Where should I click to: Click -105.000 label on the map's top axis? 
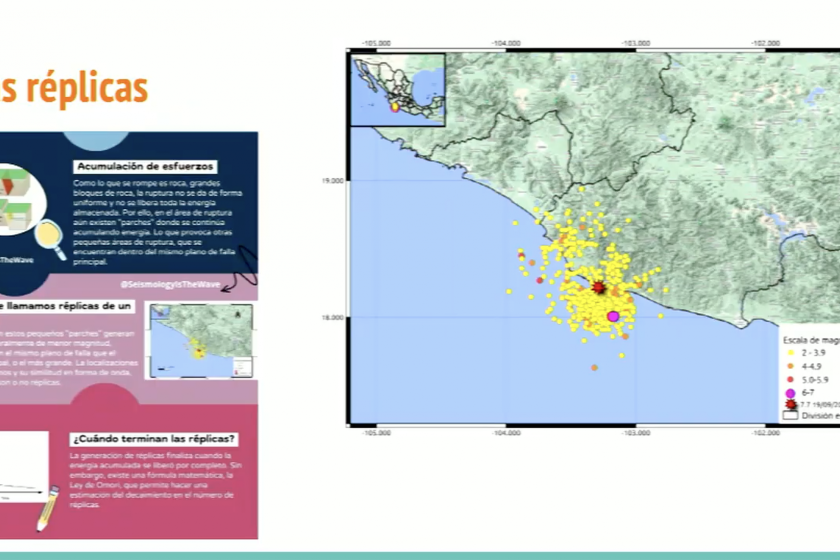click(376, 43)
